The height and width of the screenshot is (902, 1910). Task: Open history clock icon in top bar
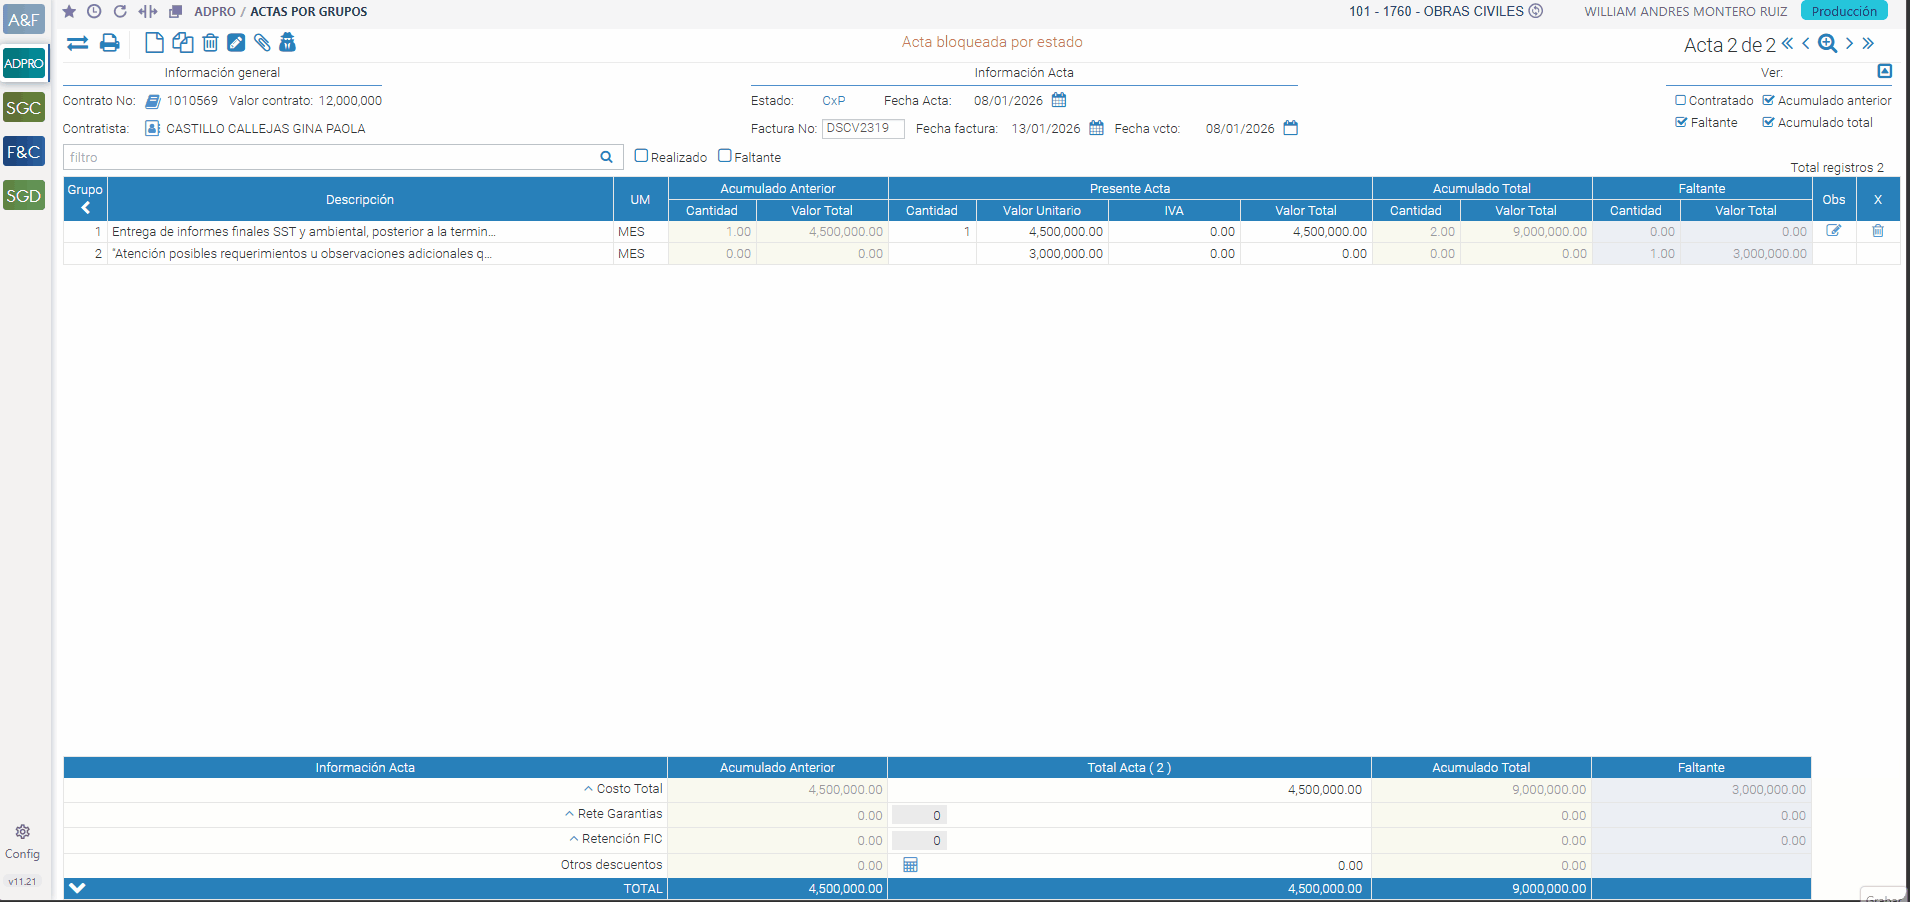click(94, 11)
